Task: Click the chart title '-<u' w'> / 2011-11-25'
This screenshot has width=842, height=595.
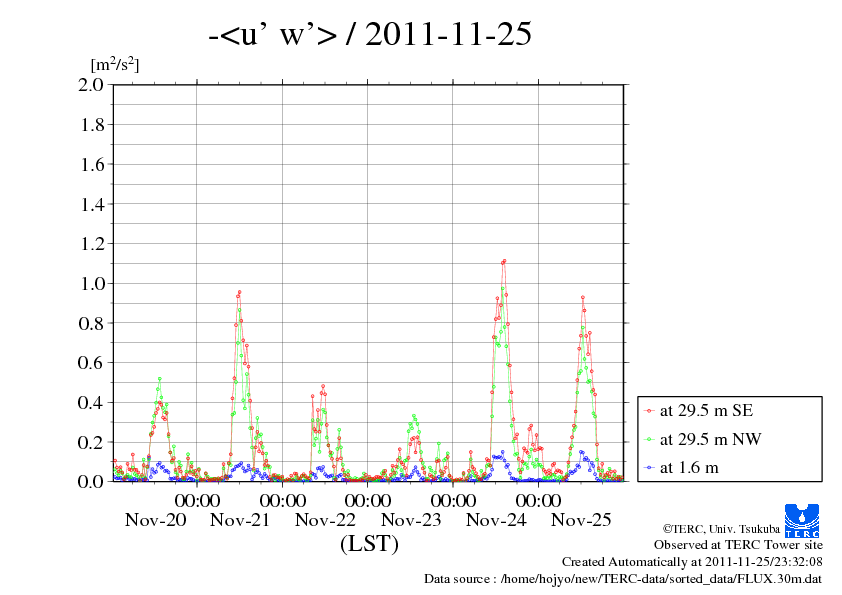Action: pyautogui.click(x=370, y=34)
